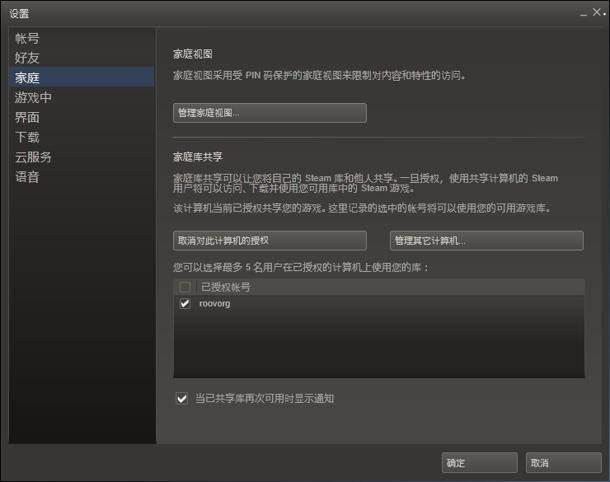Select the roovorg account name text
Viewport: 610px width, 482px height.
click(215, 303)
